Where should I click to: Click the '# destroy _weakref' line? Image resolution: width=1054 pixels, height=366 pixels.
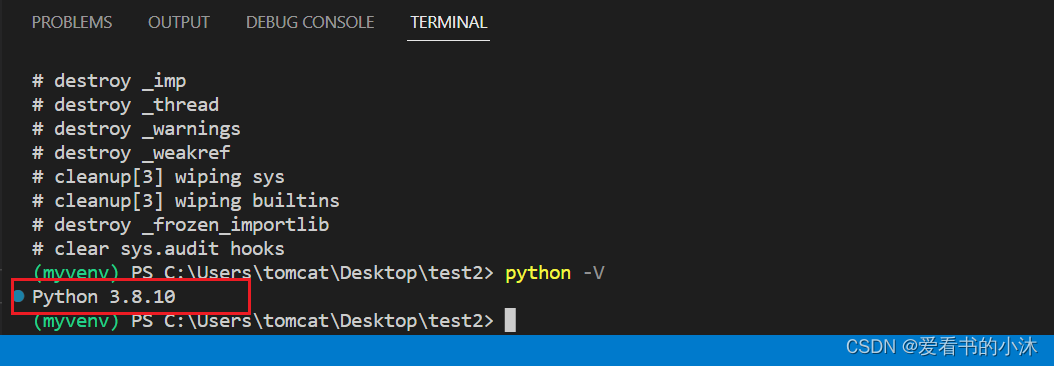[131, 153]
